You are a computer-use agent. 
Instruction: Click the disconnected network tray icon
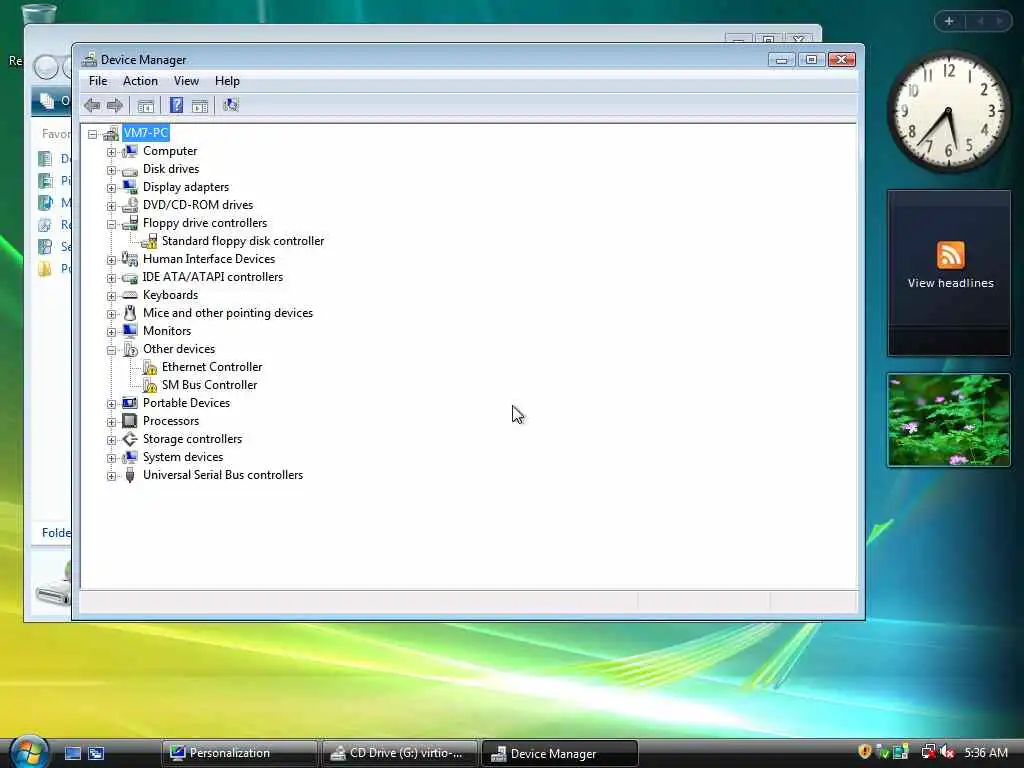pyautogui.click(x=927, y=752)
